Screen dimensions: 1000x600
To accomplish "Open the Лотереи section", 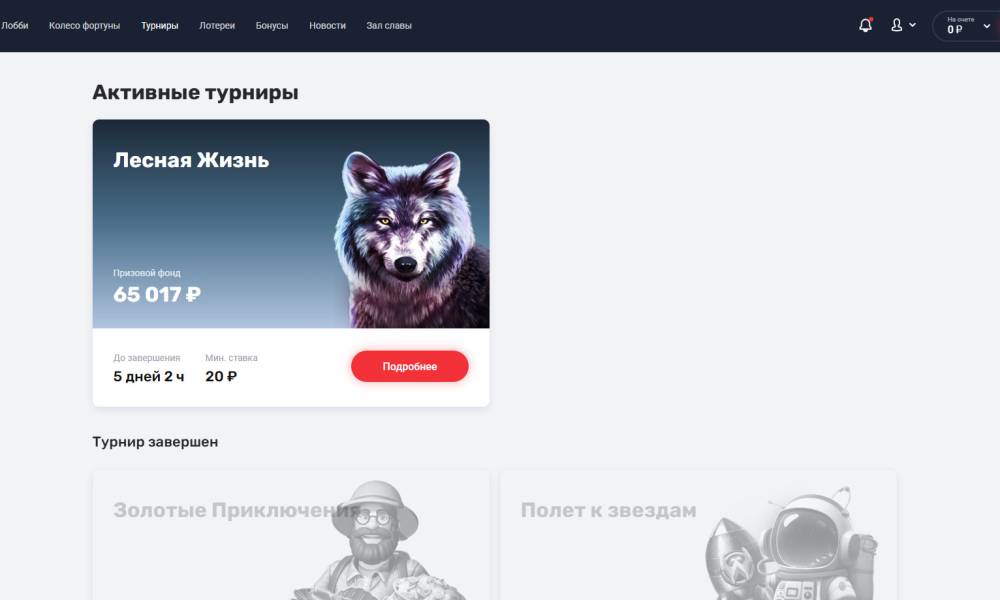I will tap(217, 26).
